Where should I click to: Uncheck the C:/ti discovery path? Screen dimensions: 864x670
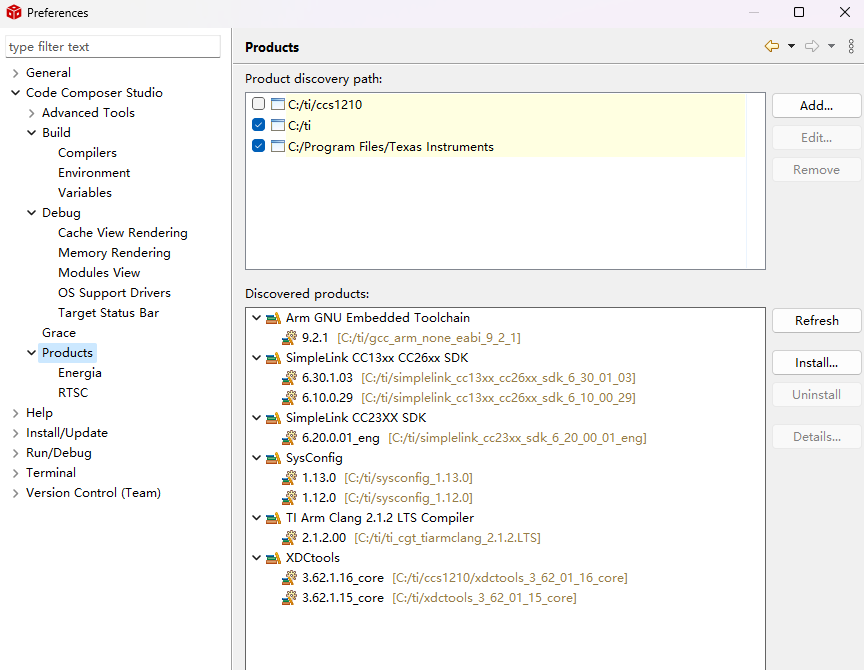259,125
